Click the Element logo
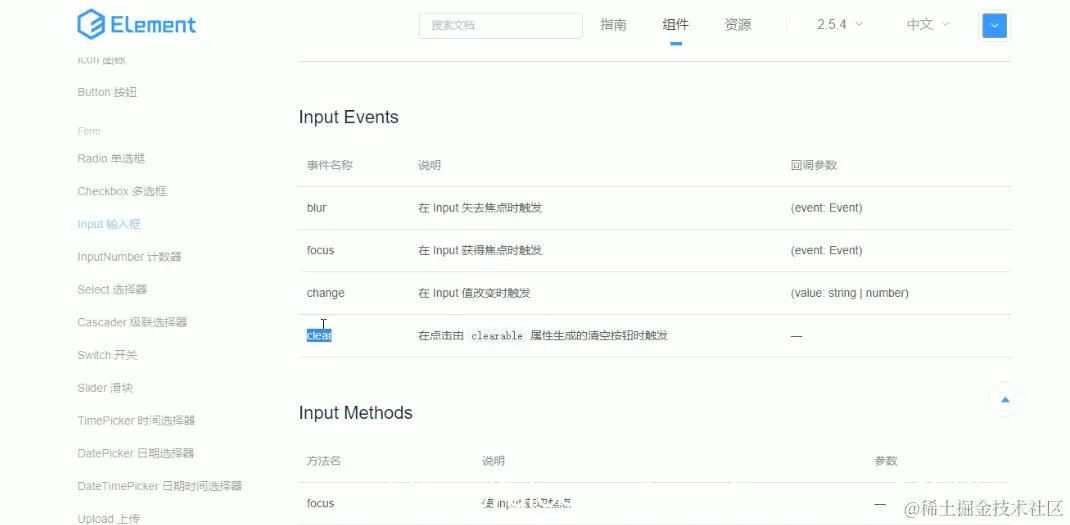The image size is (1070, 525). point(136,25)
